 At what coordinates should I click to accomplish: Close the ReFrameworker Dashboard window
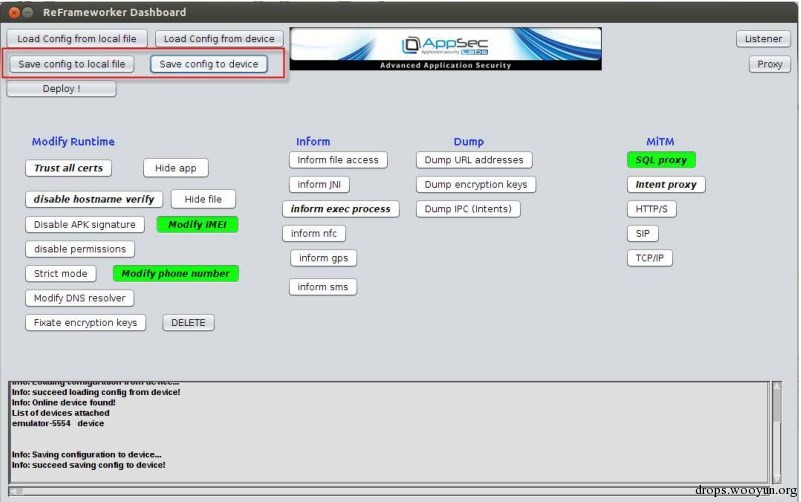point(11,12)
